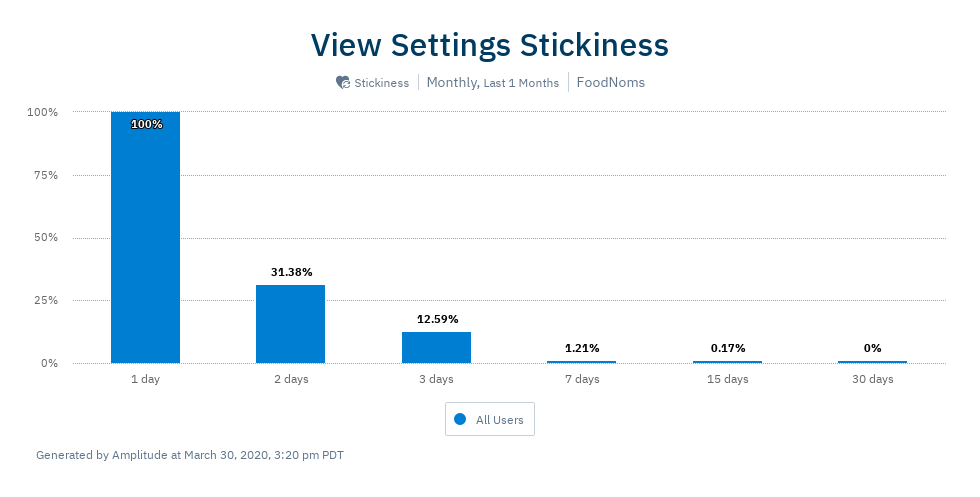Click the 7 days axis label
This screenshot has width=980, height=497.
(x=582, y=379)
